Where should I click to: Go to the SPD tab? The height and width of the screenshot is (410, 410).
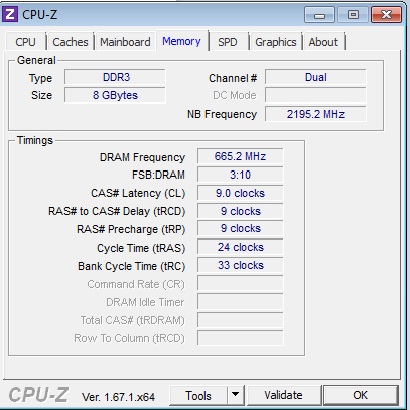pos(228,42)
